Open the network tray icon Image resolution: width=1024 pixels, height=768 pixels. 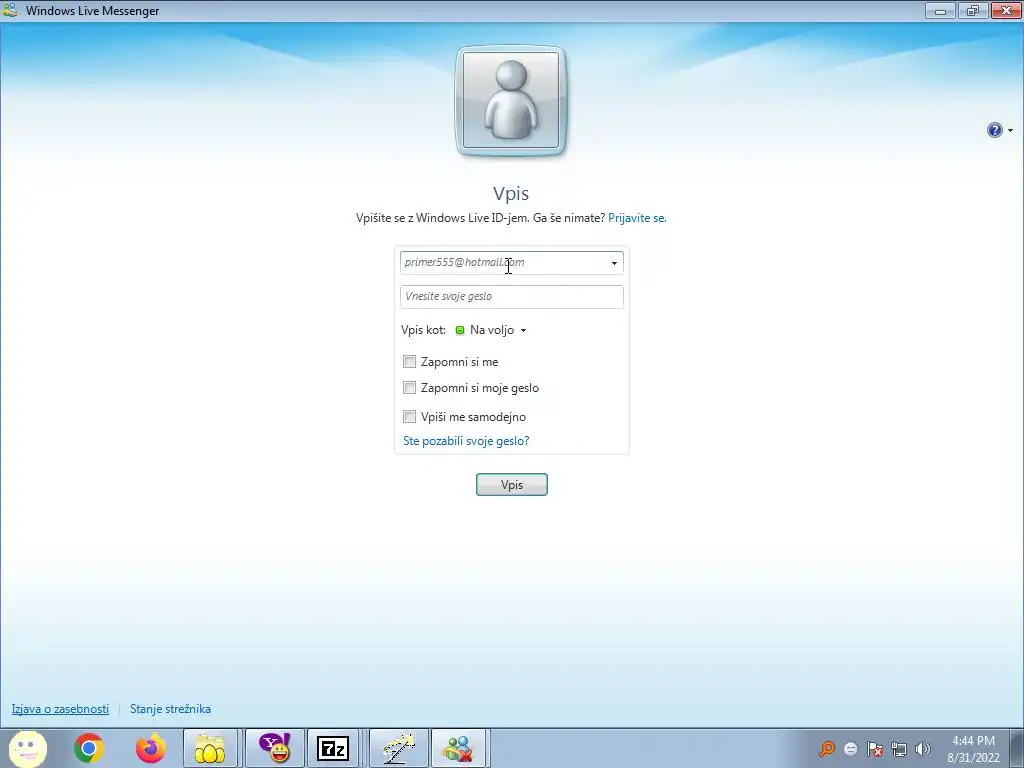[x=899, y=749]
